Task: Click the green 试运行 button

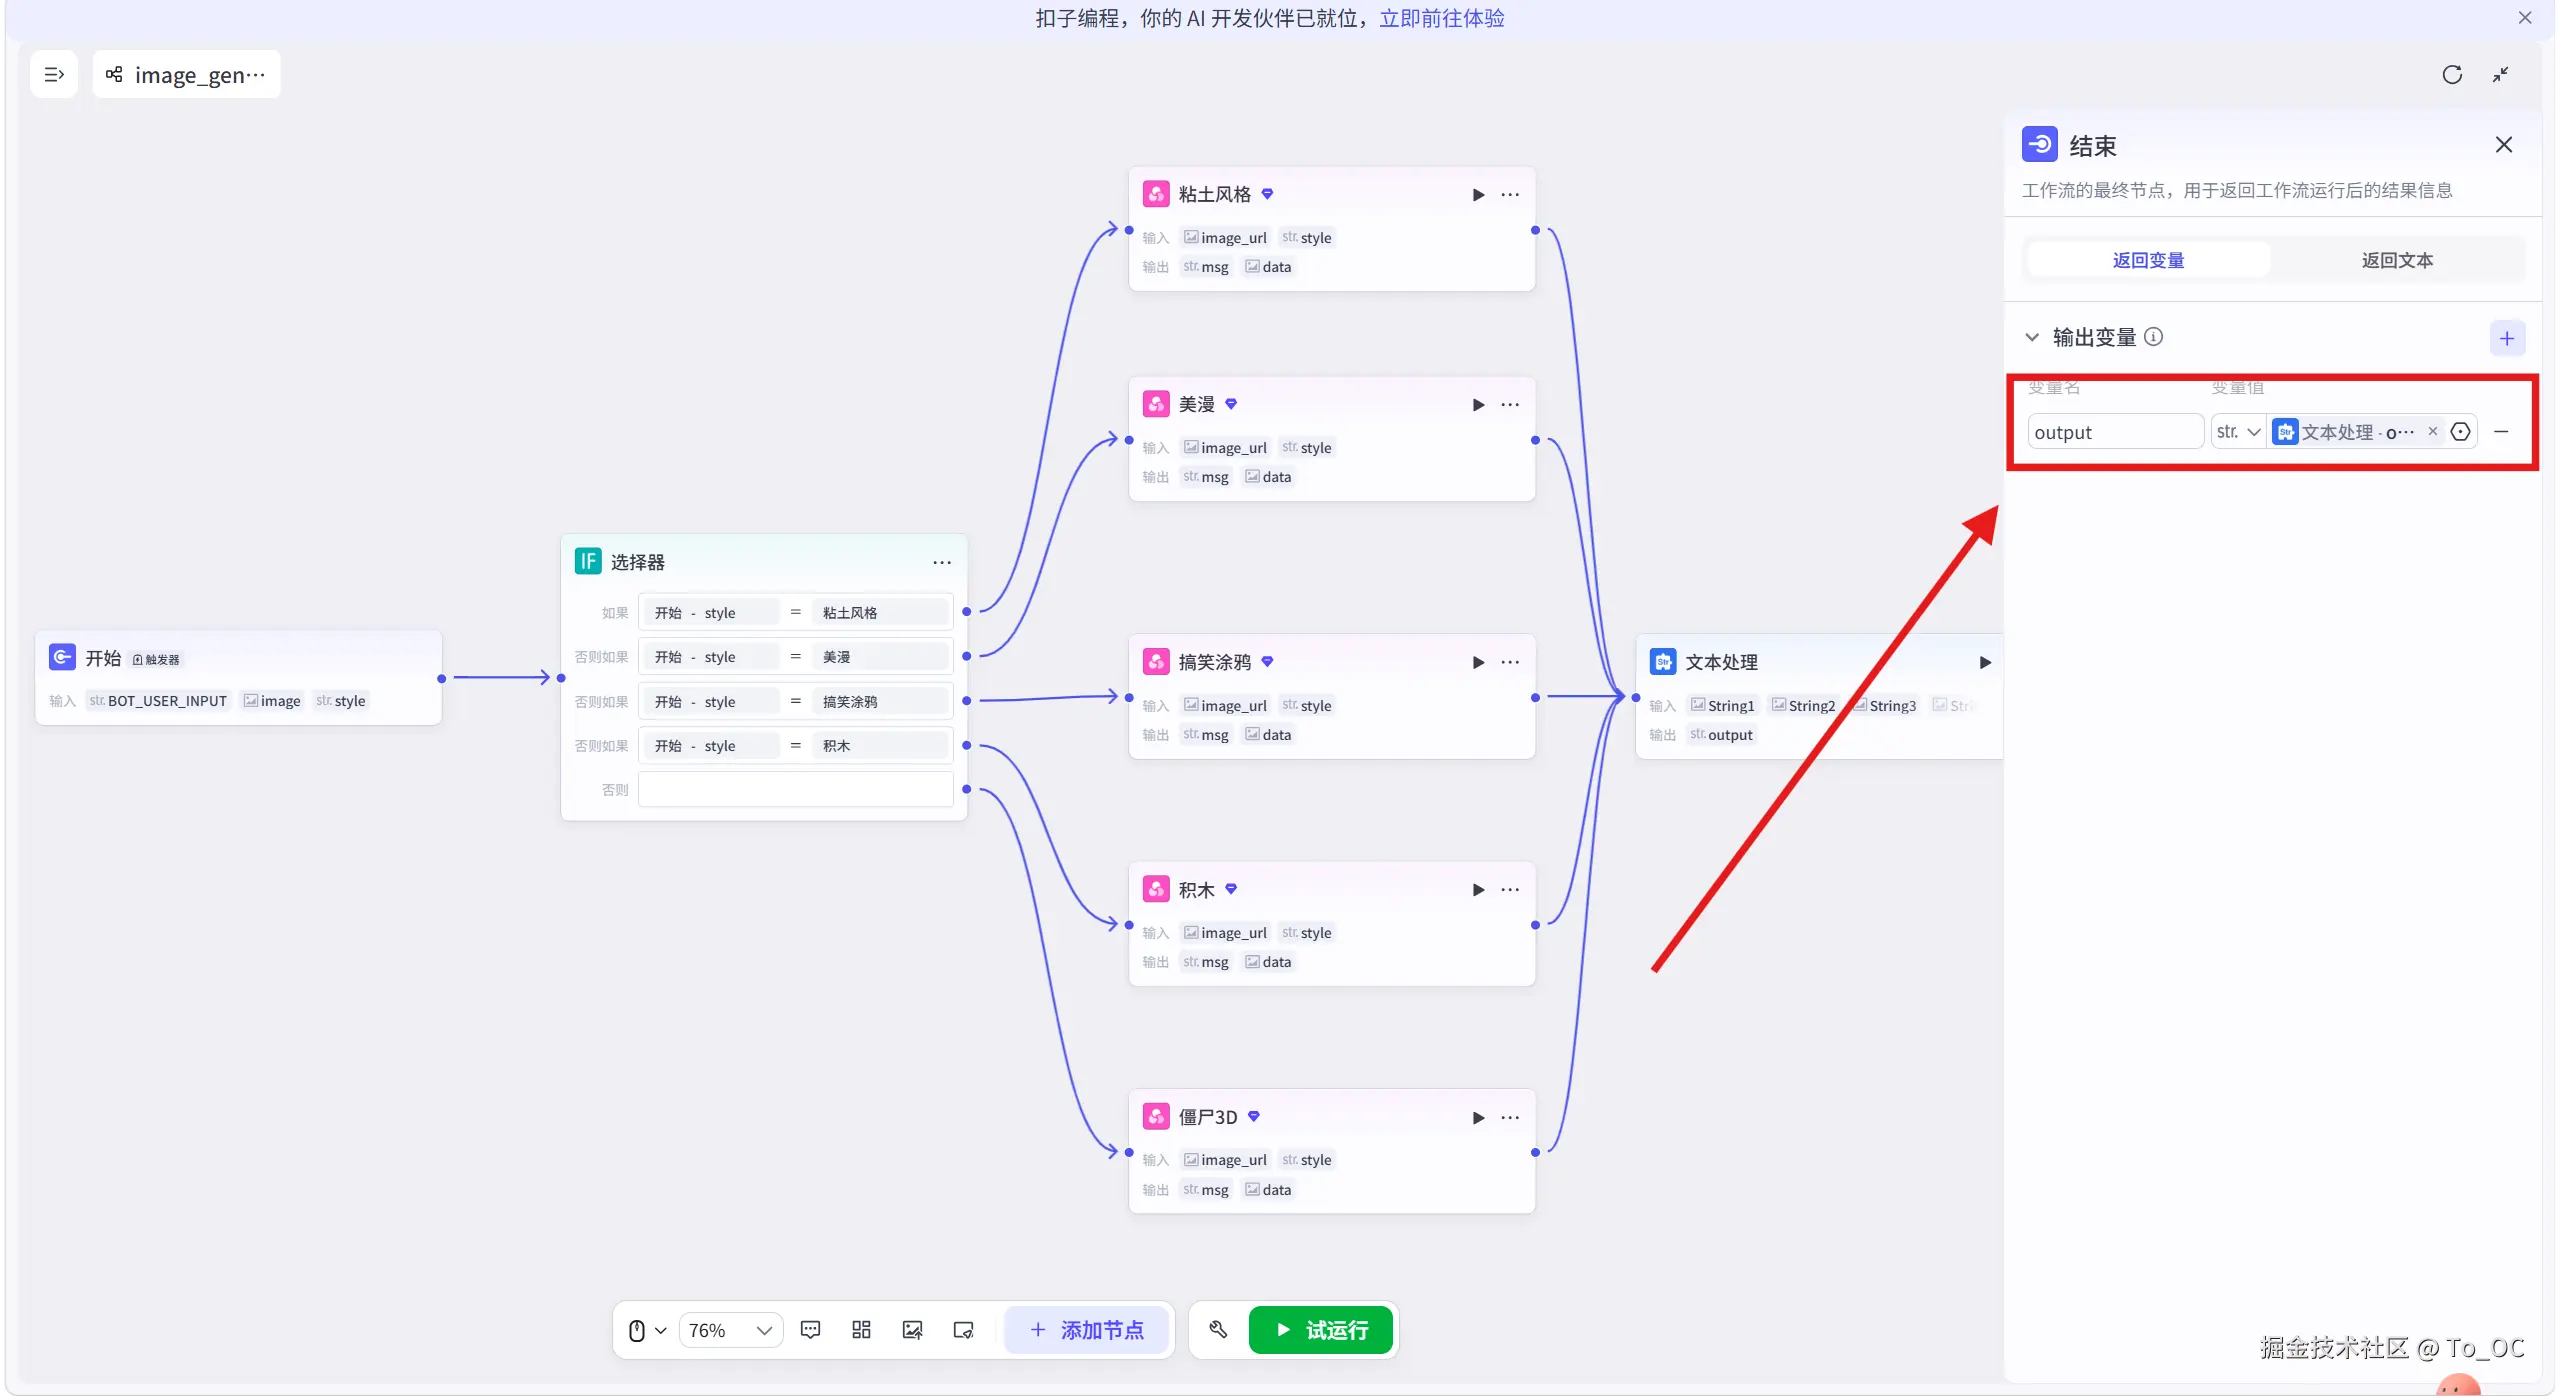Action: 1320,1330
